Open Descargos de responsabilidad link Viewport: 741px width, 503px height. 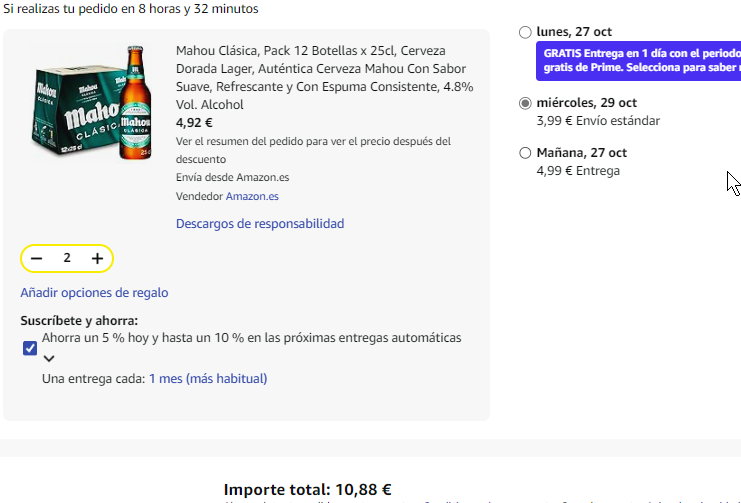[260, 224]
